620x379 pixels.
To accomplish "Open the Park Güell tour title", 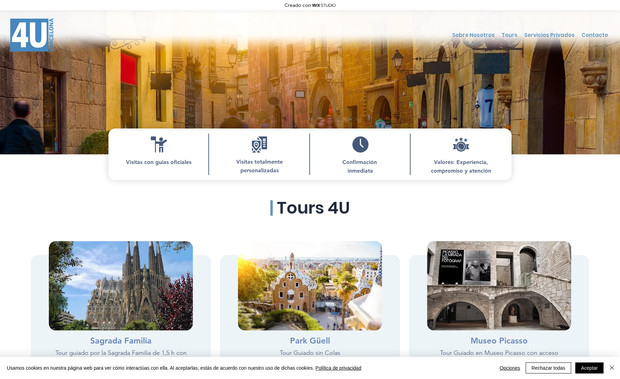I will tap(310, 341).
